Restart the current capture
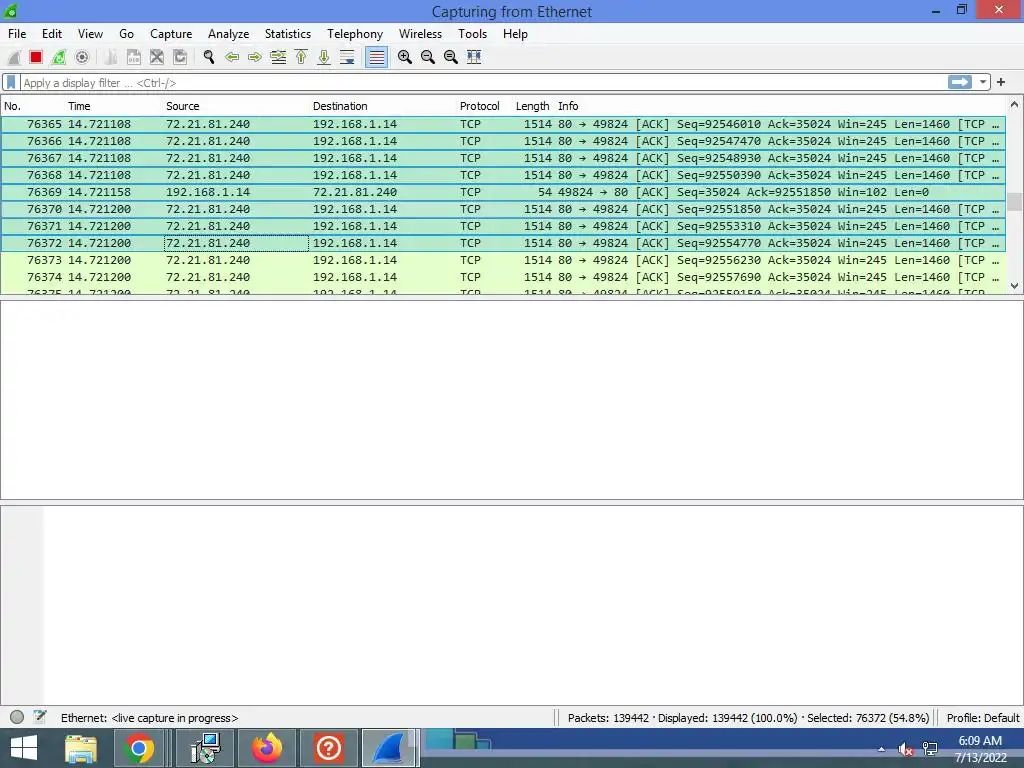 (x=59, y=57)
